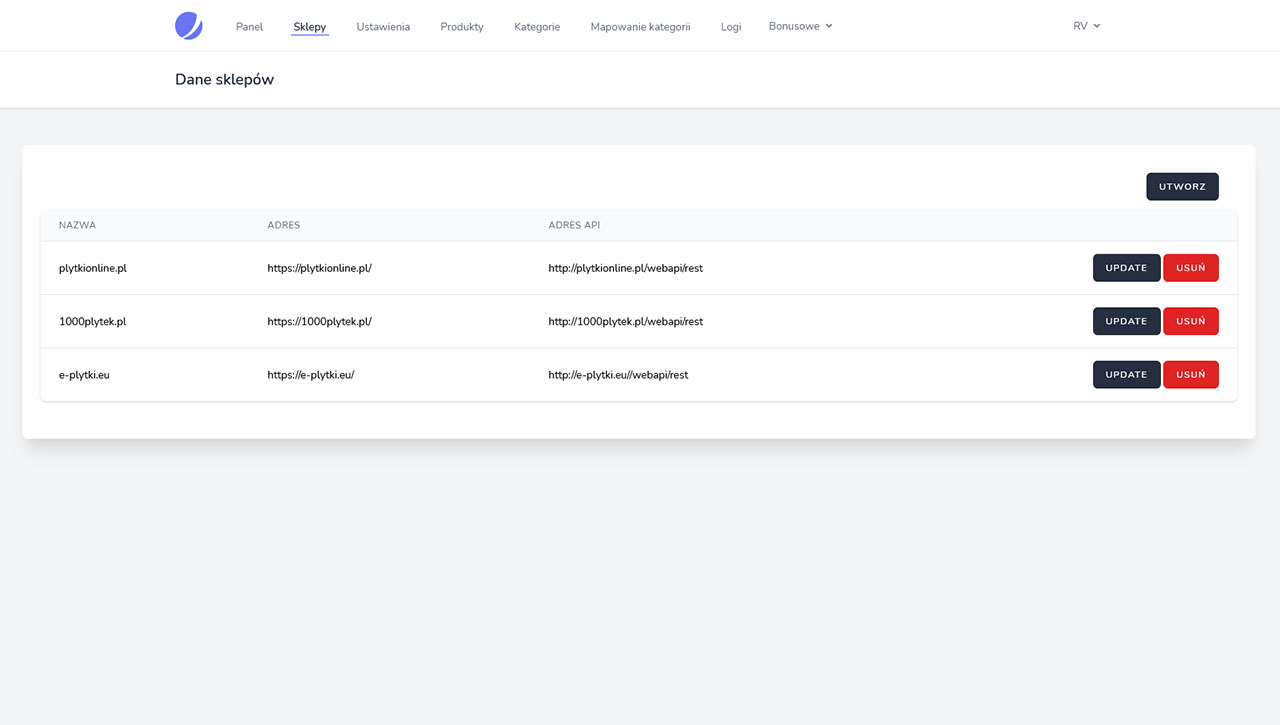This screenshot has height=725, width=1280.
Task: Delete e-plytki.eu with the Usuń button
Action: coord(1190,375)
